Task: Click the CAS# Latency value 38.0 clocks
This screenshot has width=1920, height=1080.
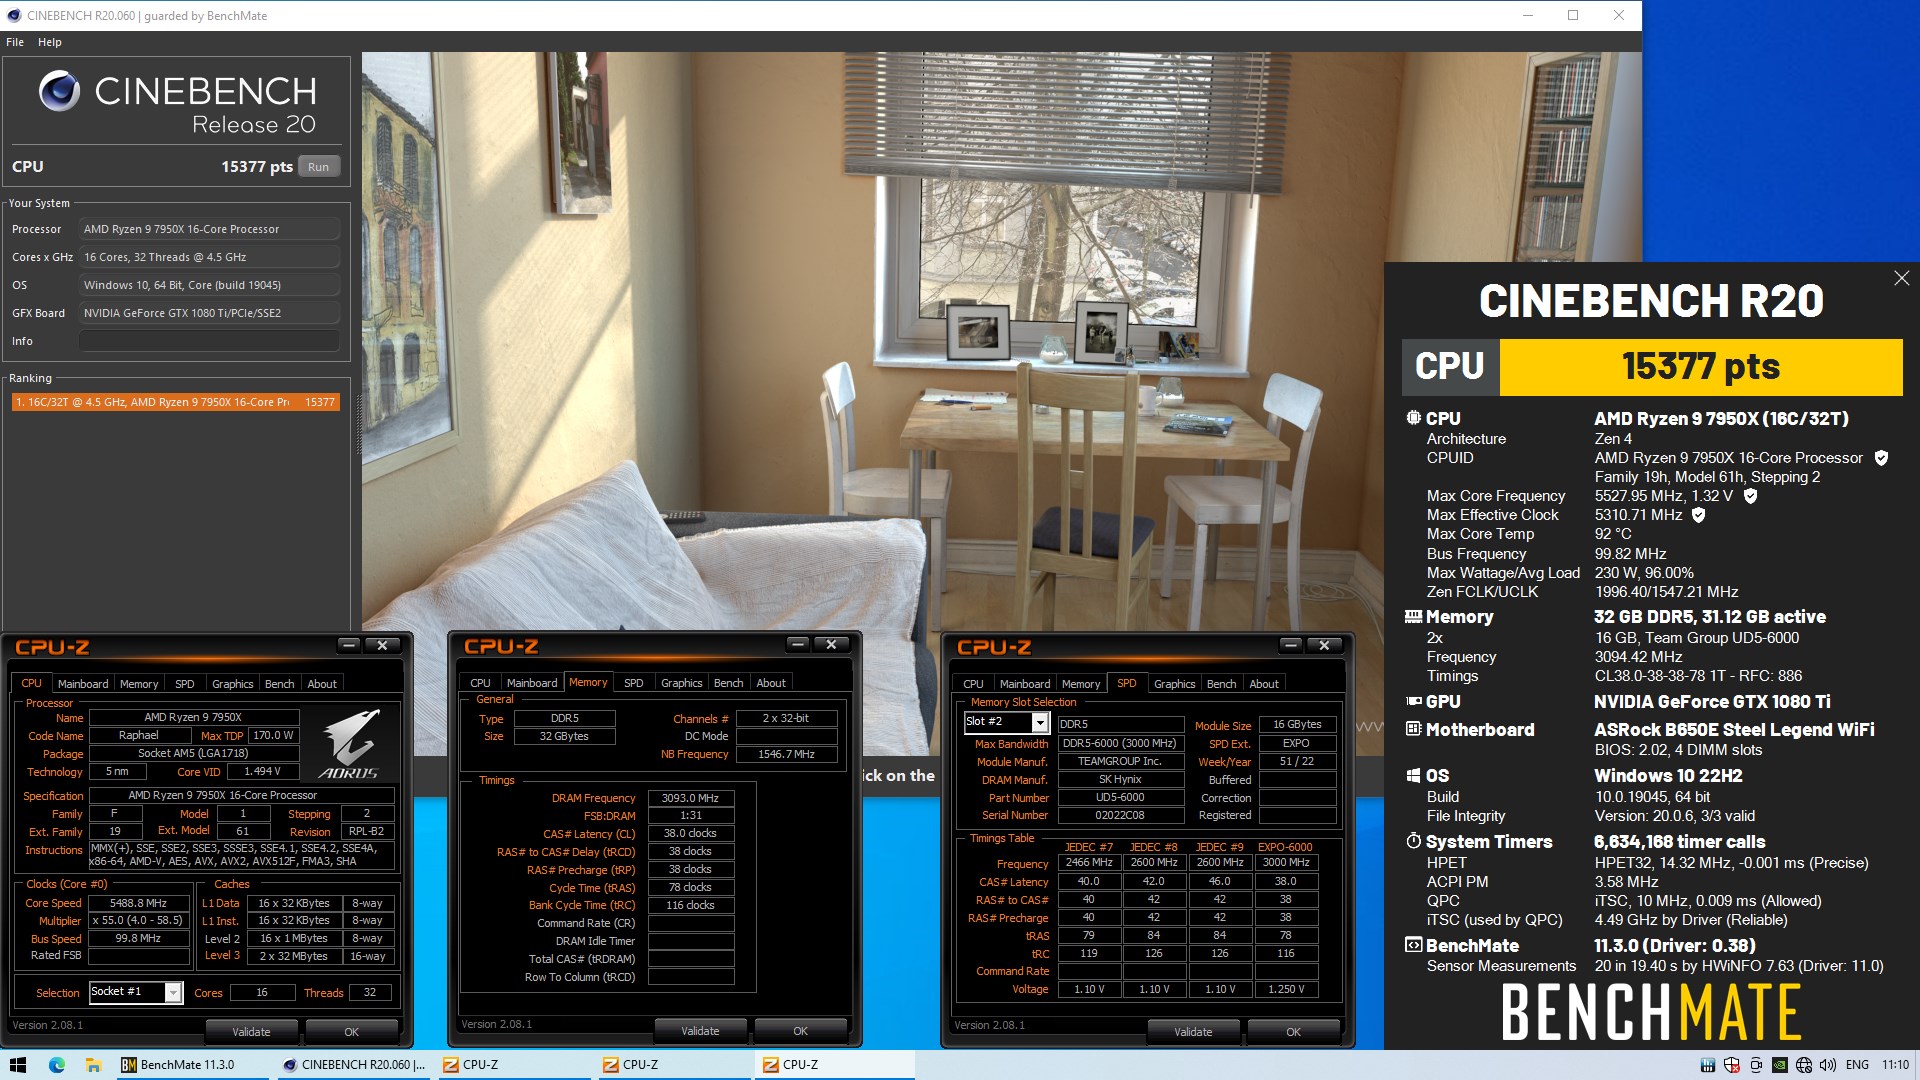Action: [x=691, y=833]
